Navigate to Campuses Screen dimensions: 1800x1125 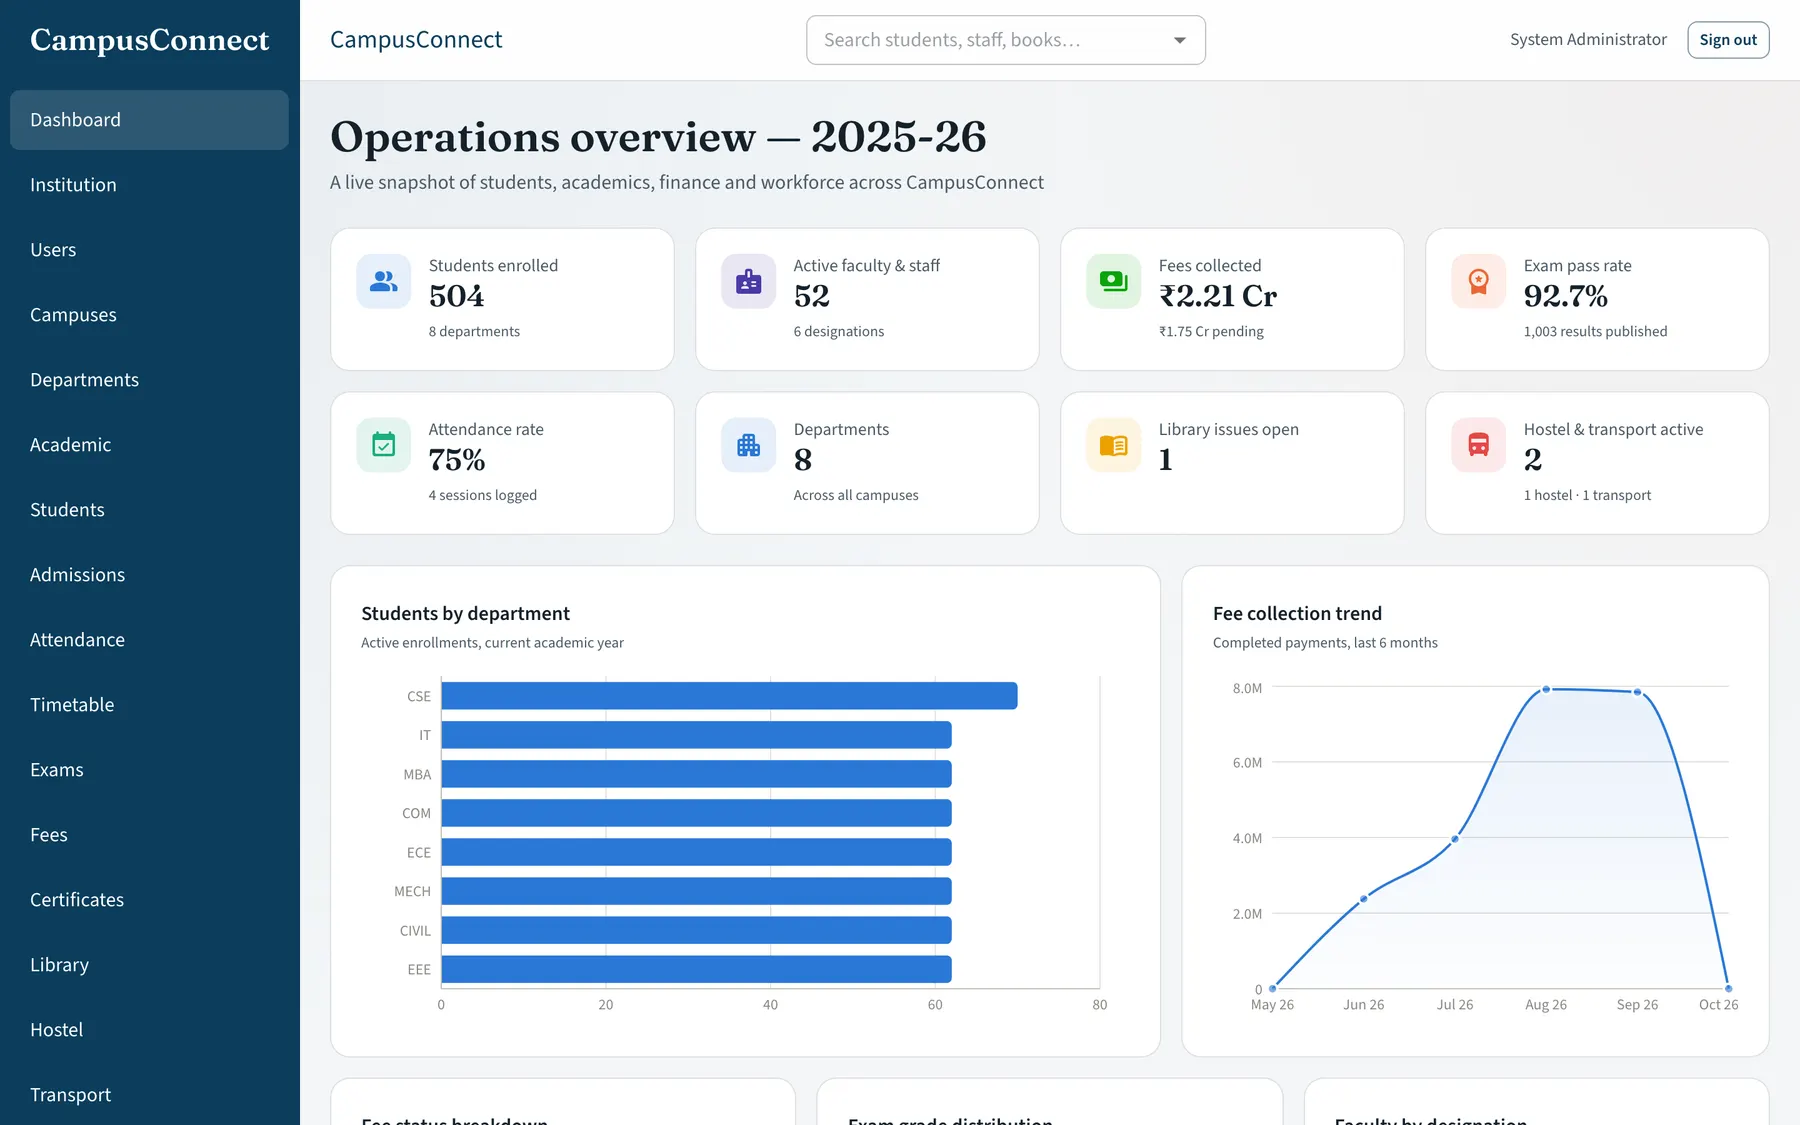149,315
